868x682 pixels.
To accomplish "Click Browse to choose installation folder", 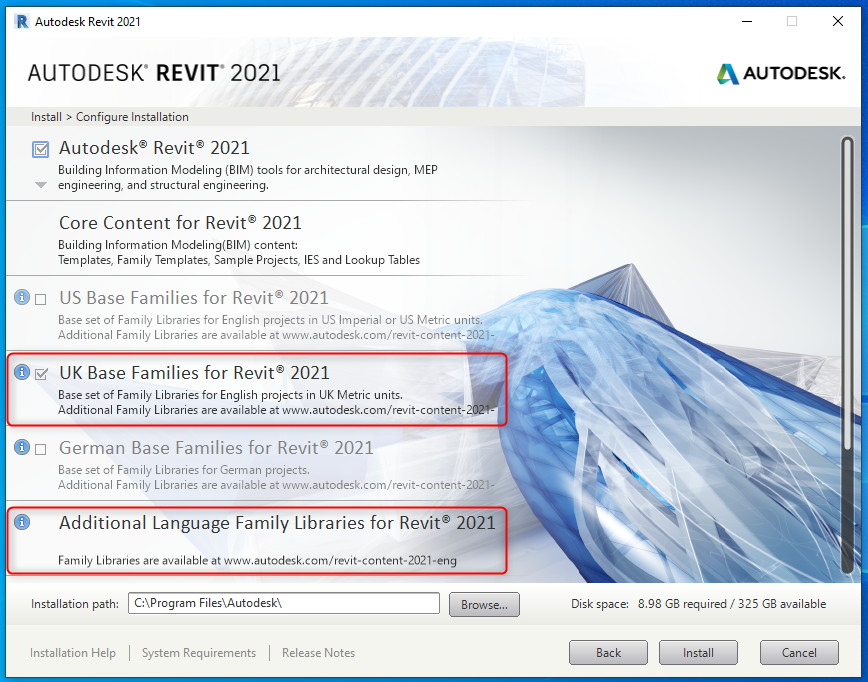I will pos(484,604).
